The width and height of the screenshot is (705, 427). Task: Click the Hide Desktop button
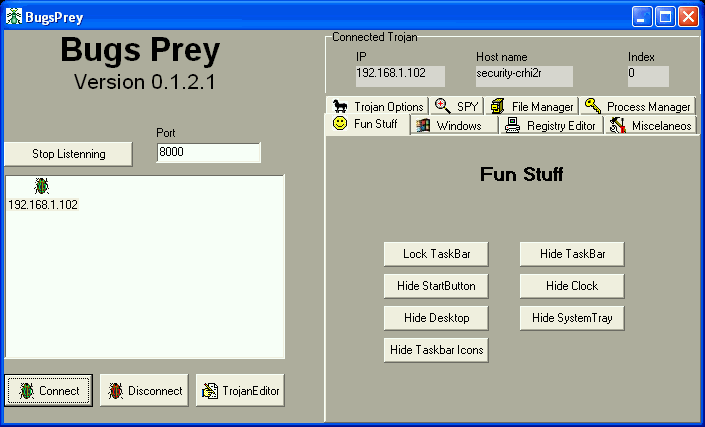(435, 318)
